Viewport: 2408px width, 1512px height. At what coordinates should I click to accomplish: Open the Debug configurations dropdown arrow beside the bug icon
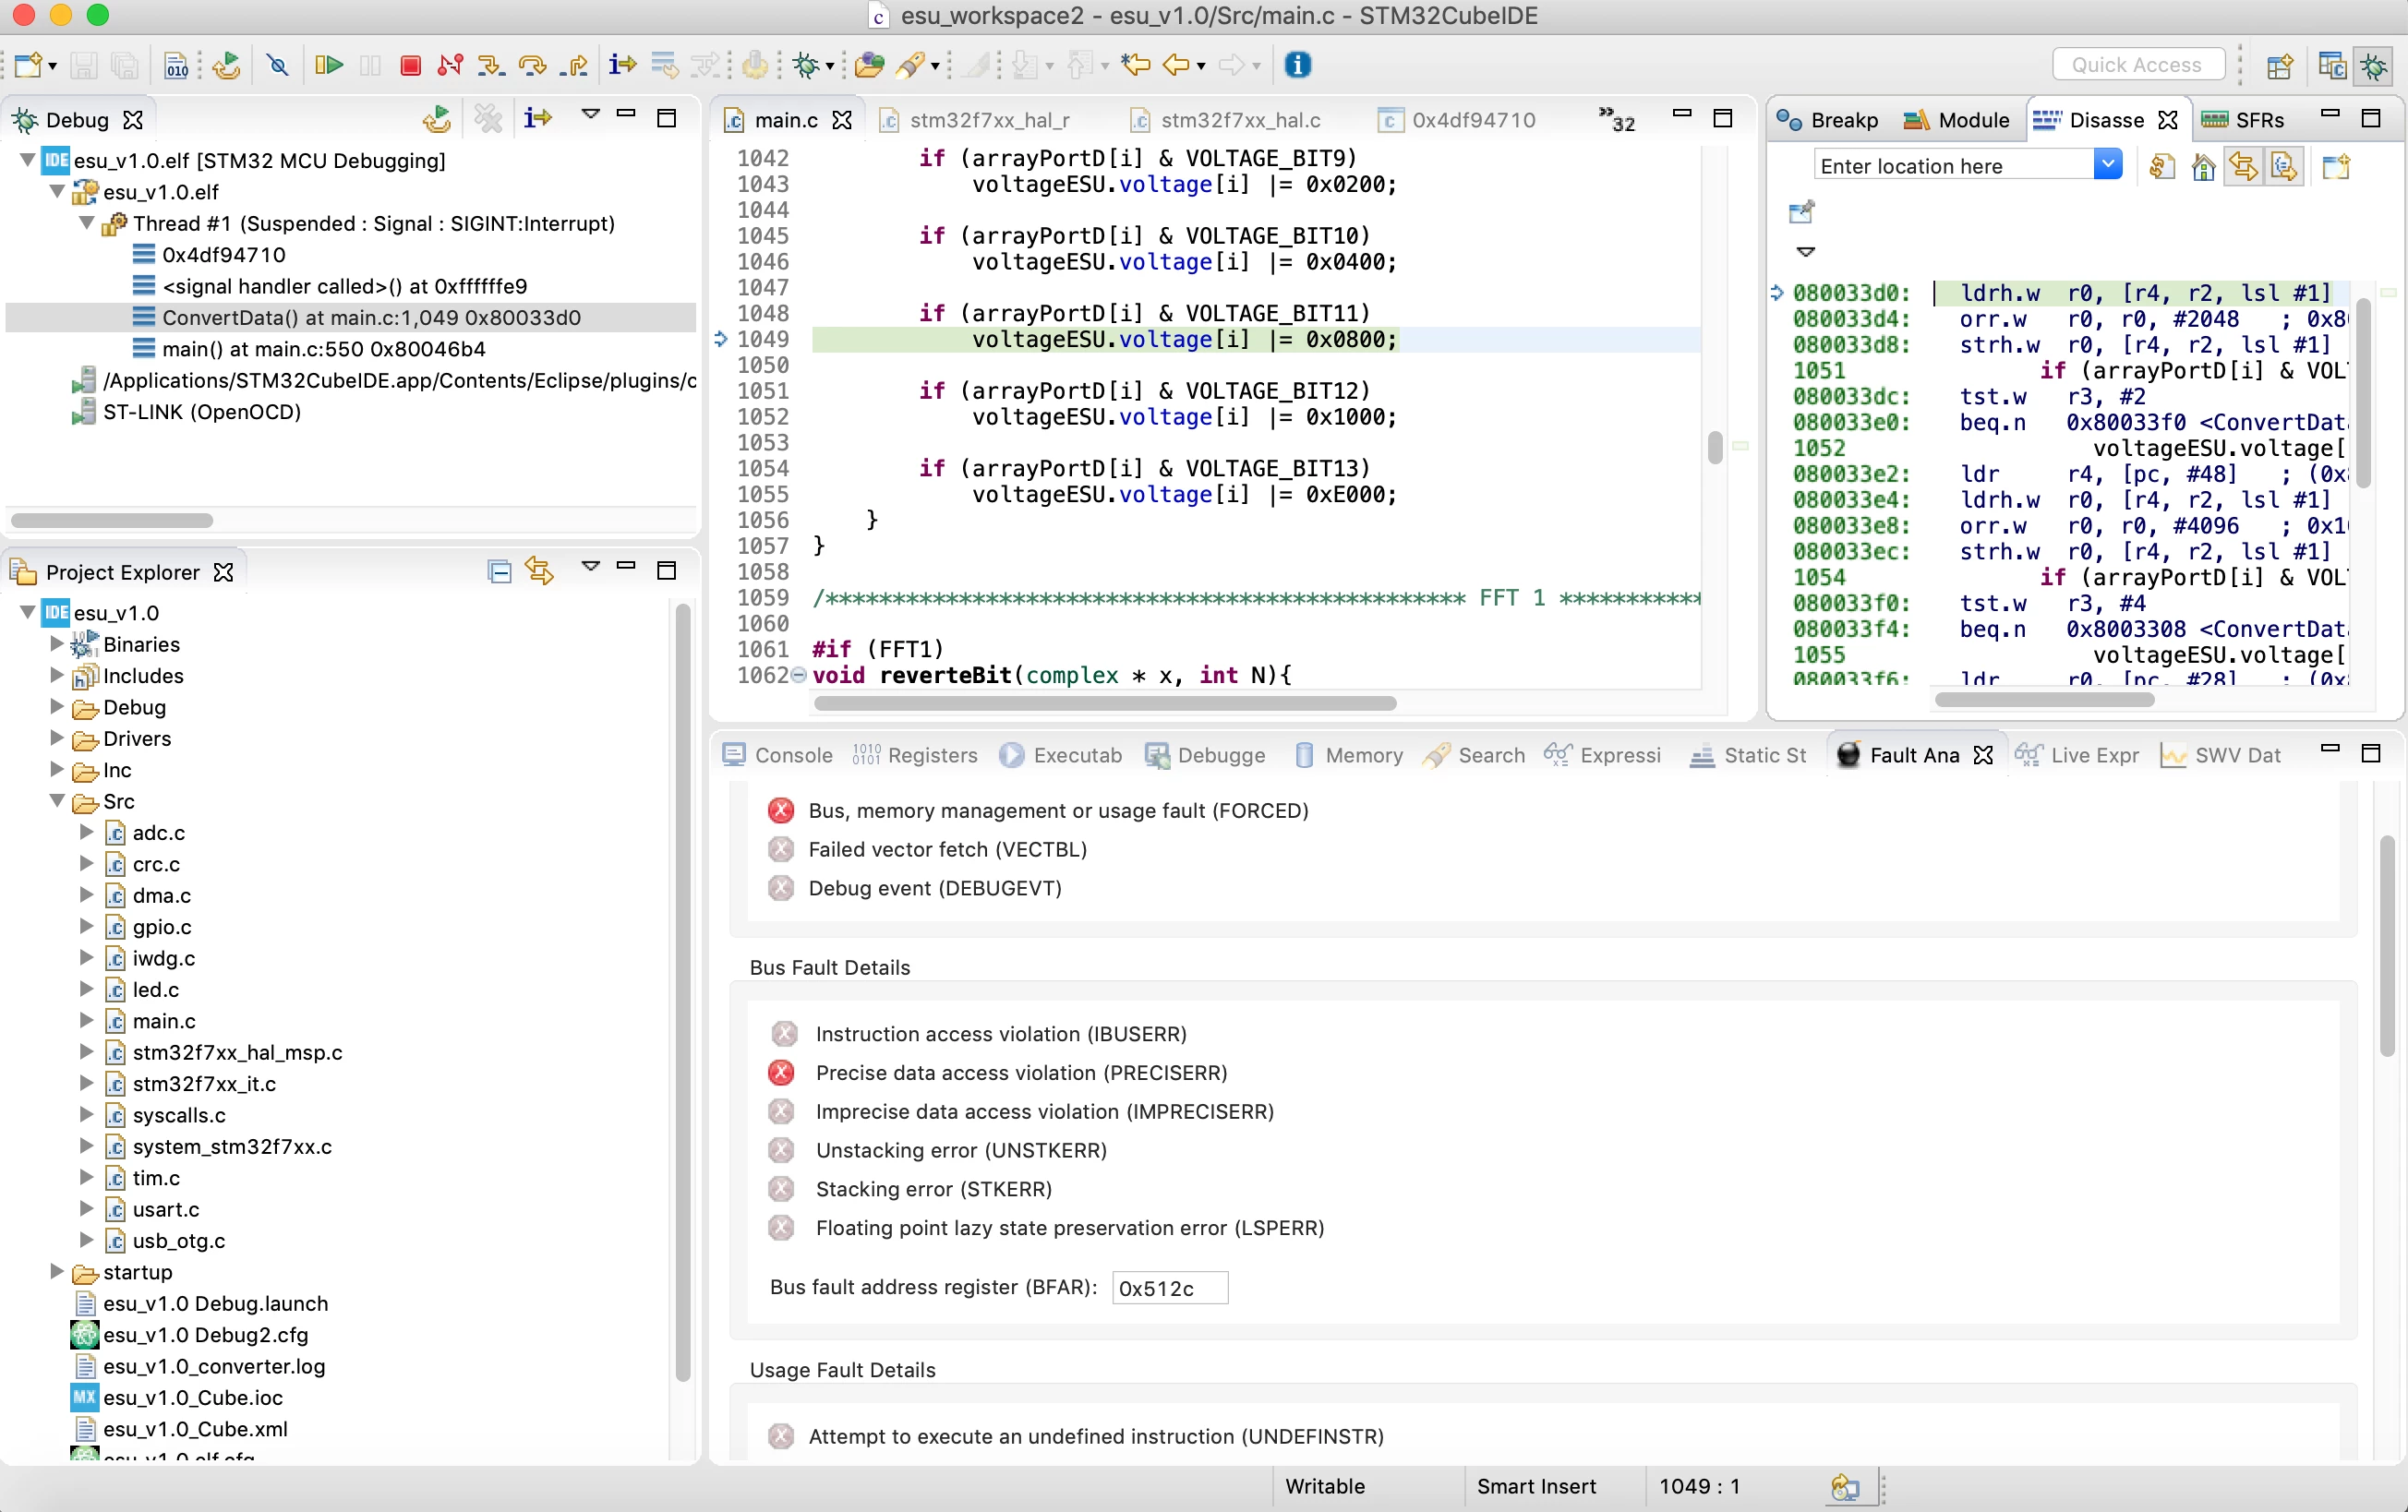click(x=830, y=67)
